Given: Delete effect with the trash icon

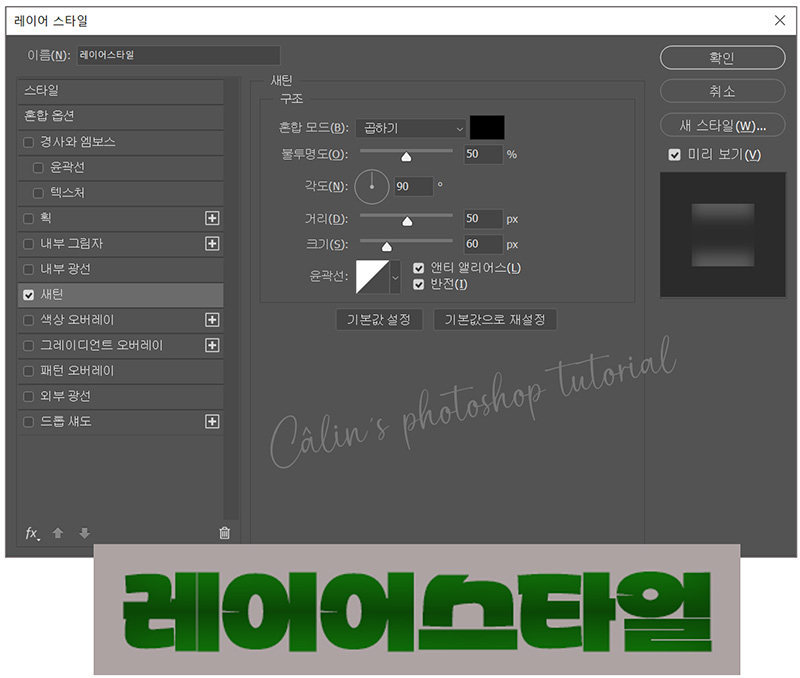Looking at the screenshot, I should pos(224,533).
